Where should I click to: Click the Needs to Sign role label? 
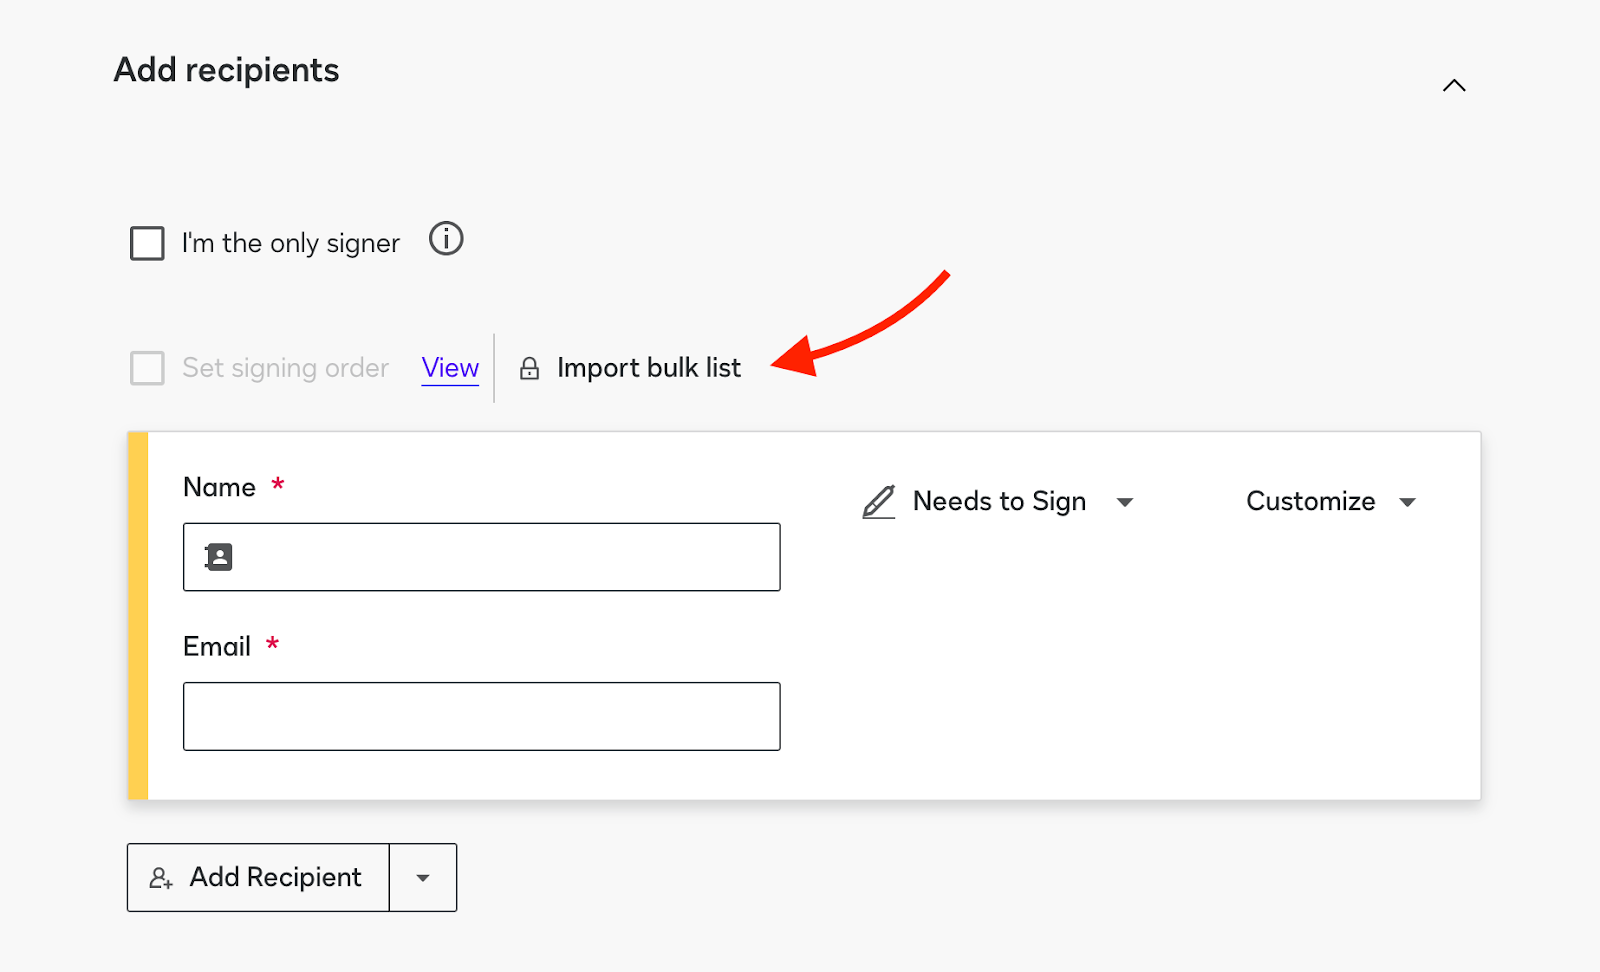[999, 501]
